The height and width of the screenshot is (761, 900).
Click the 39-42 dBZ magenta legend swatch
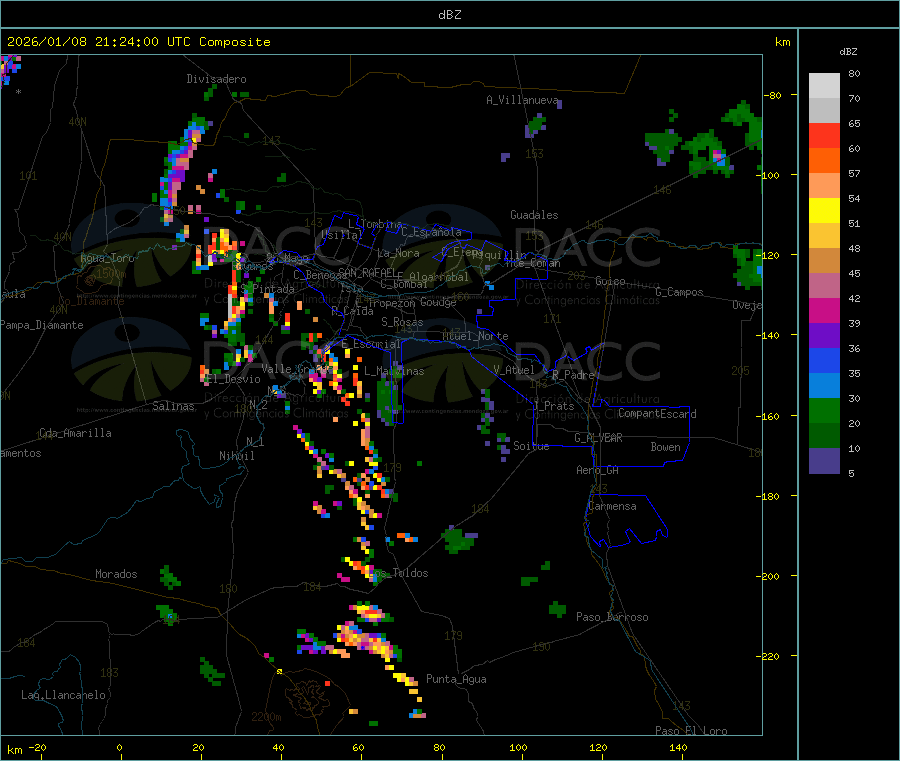pos(824,310)
